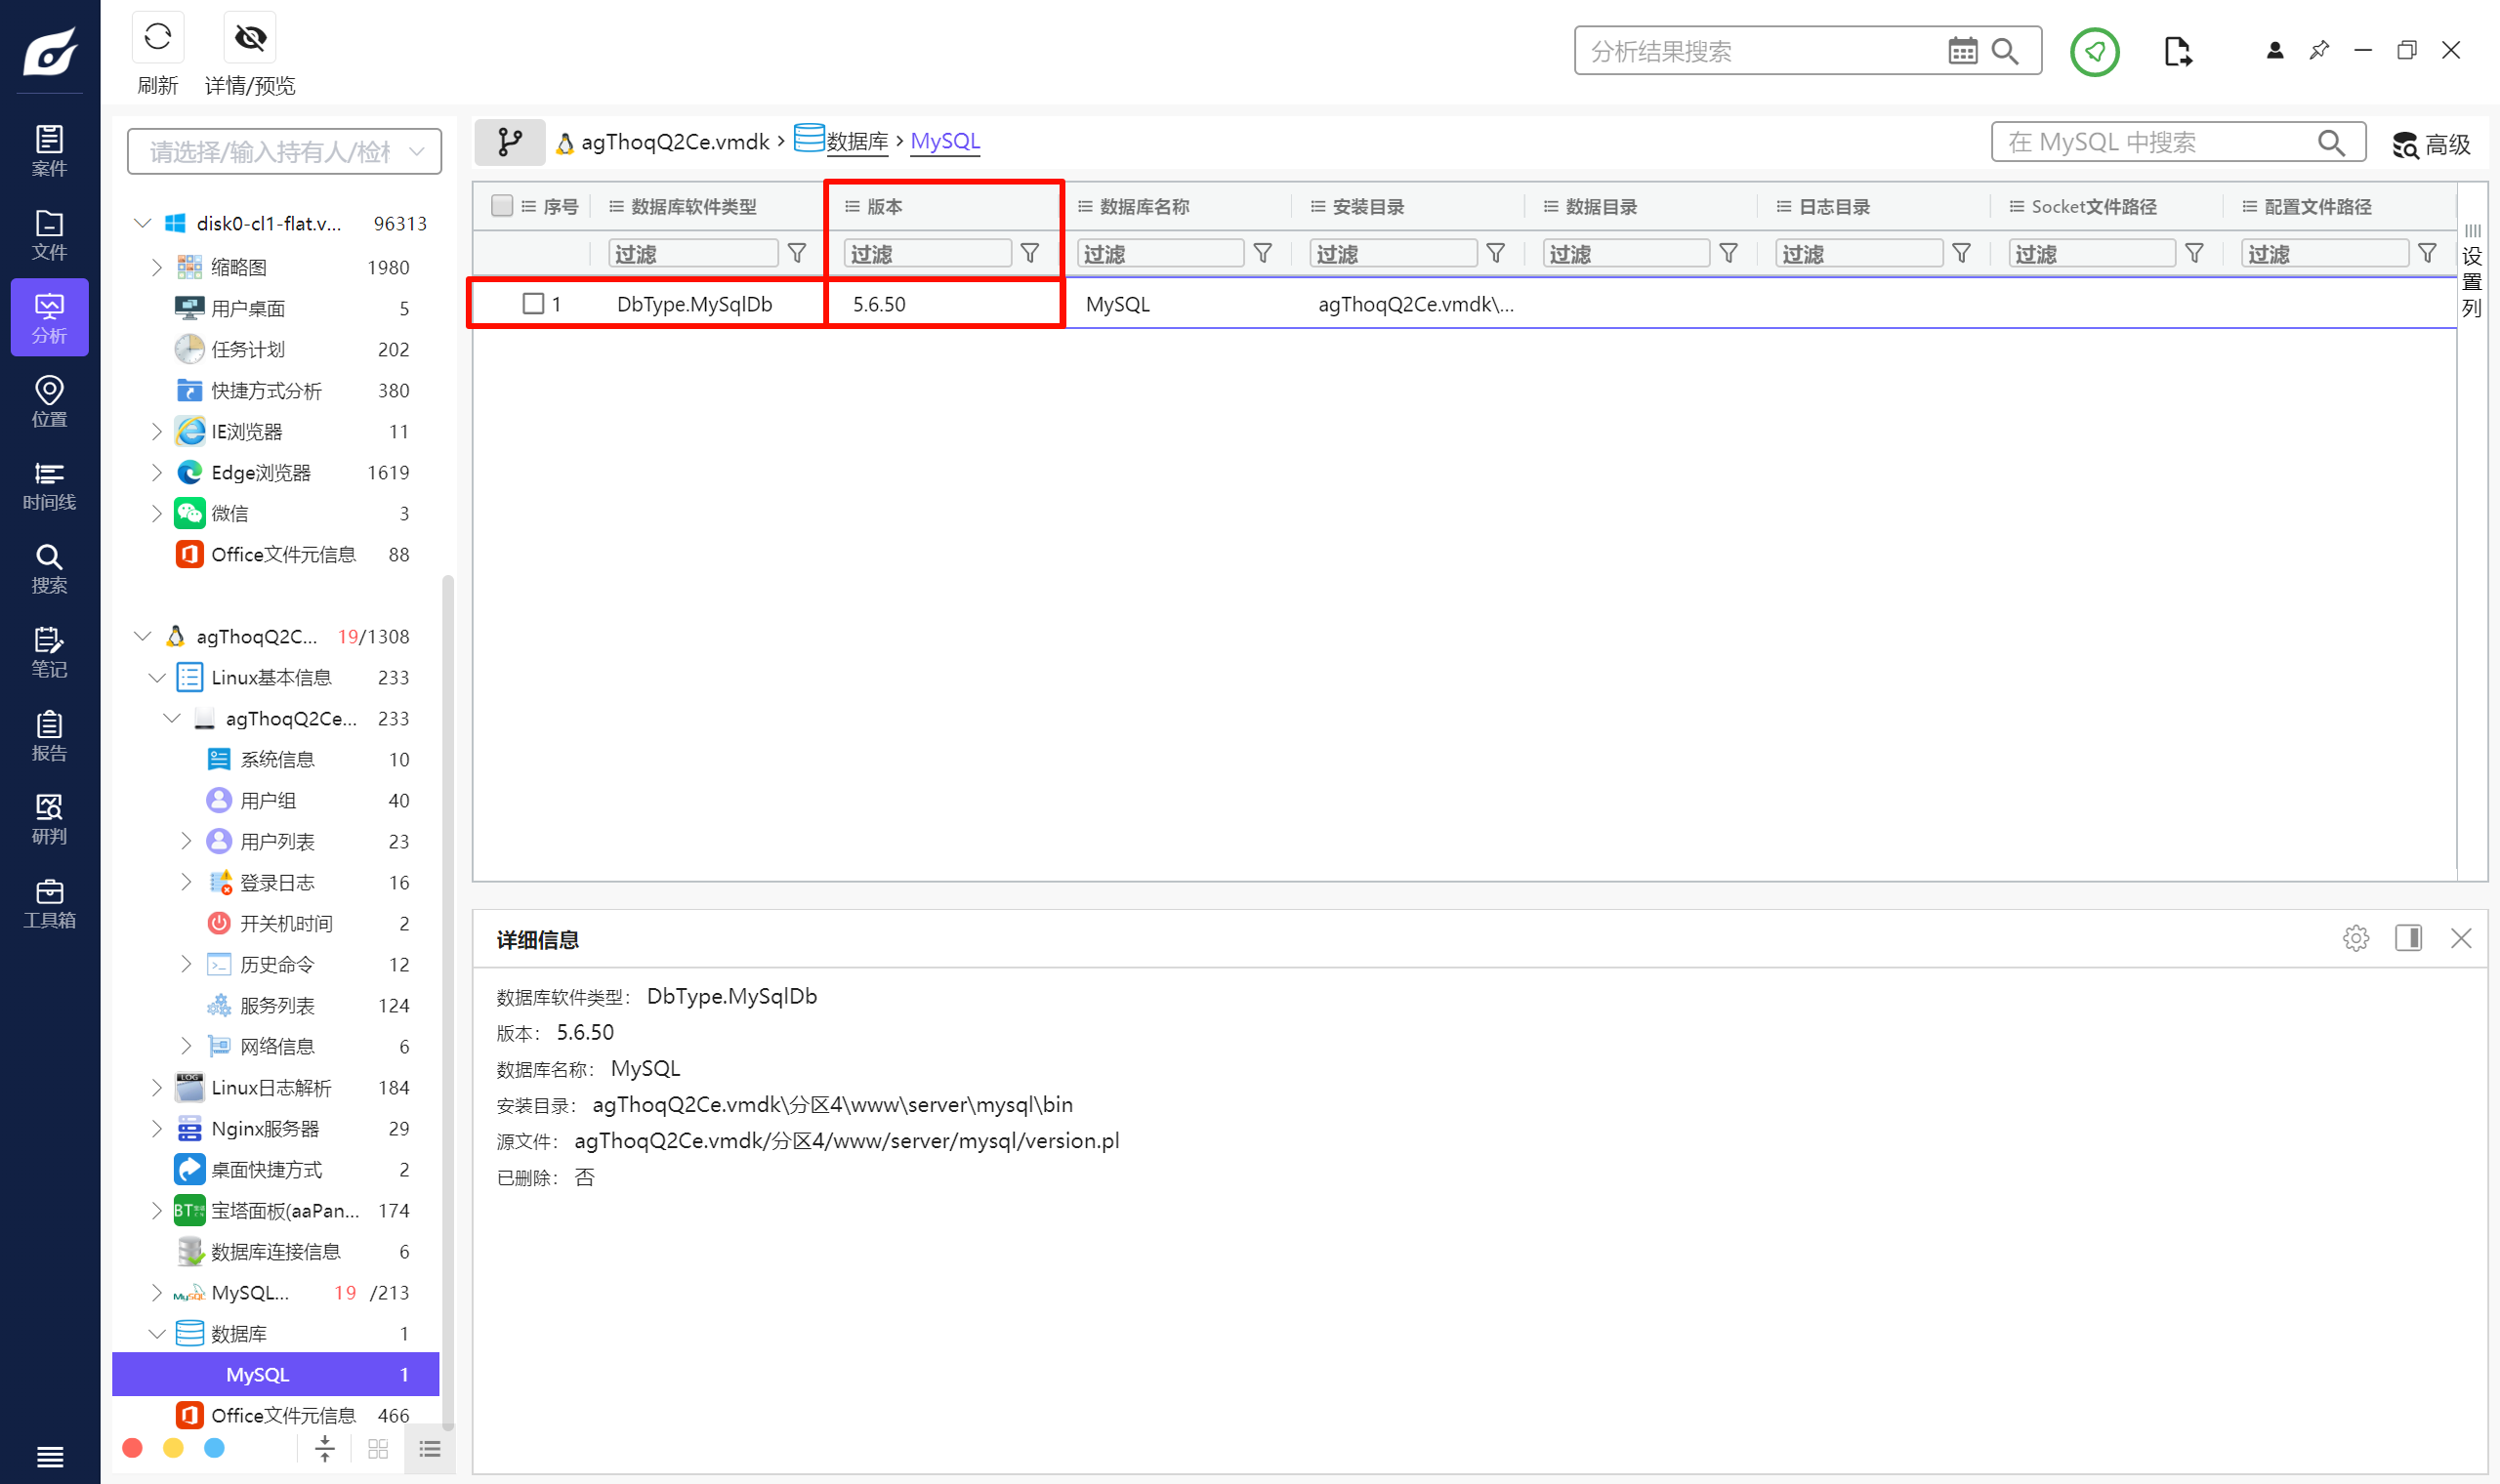Click the search icon in MySQL search box

tap(2331, 143)
